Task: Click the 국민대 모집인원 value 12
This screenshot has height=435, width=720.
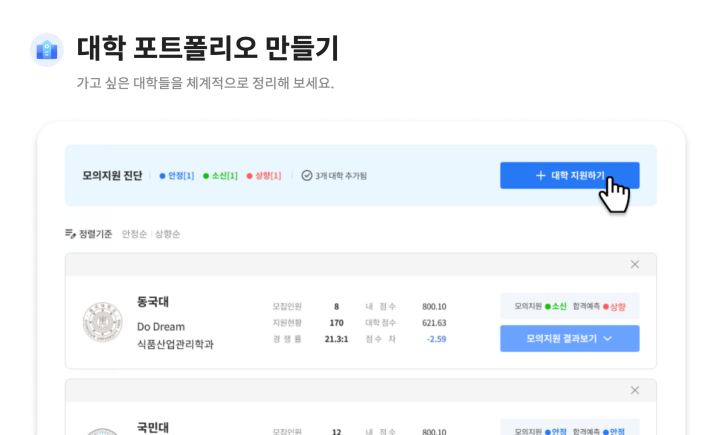Action: click(x=336, y=432)
